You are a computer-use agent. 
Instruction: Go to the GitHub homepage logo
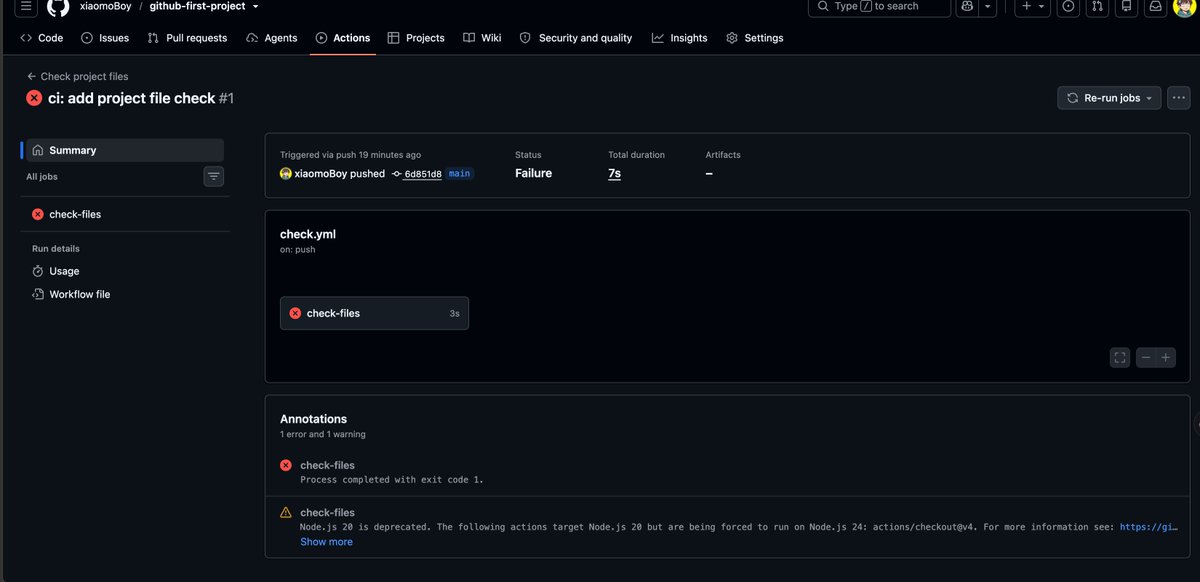click(58, 7)
